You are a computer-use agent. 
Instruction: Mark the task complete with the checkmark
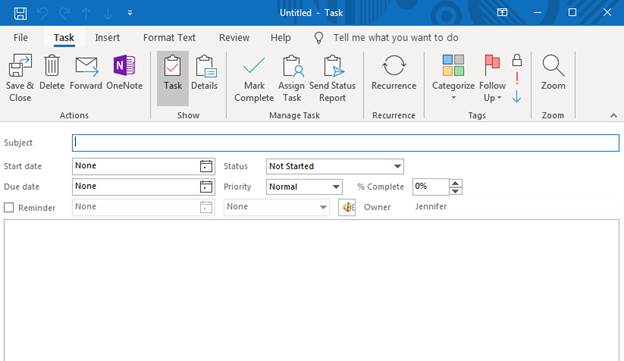point(254,66)
